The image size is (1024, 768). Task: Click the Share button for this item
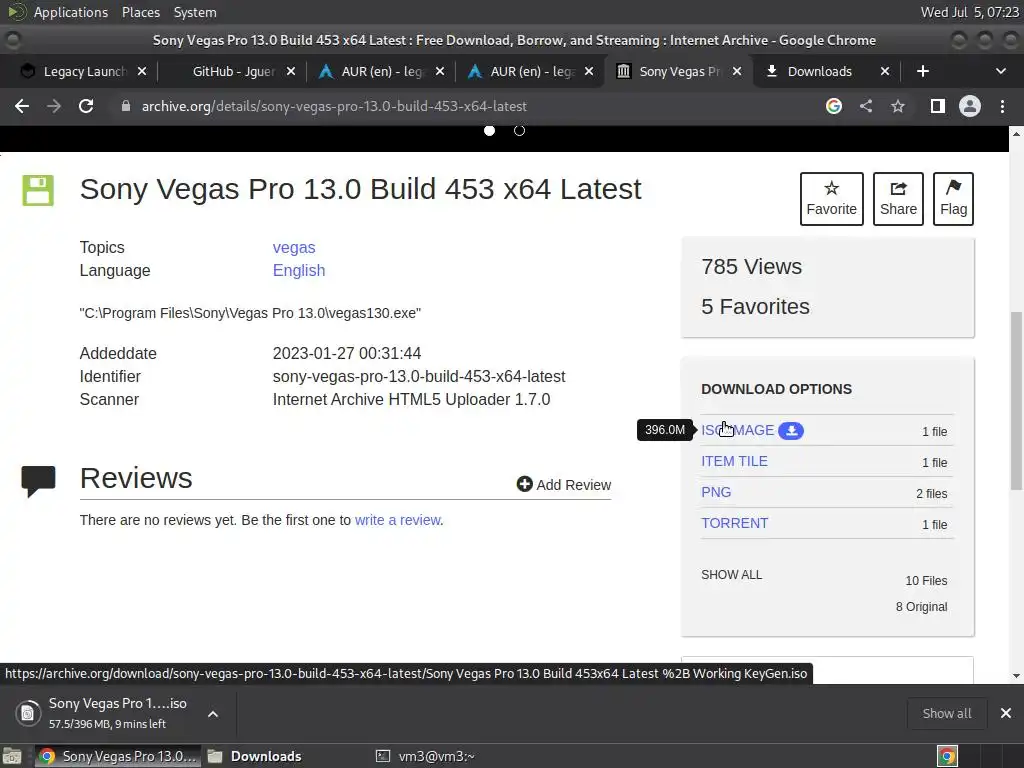898,199
